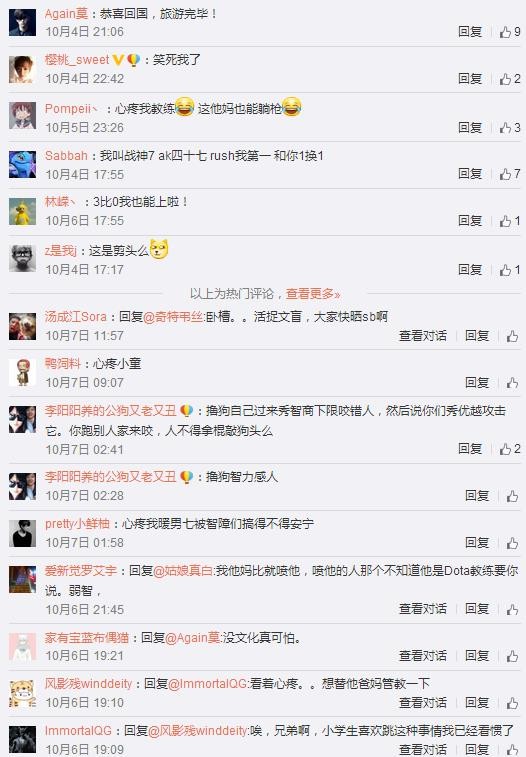526x757 pixels.
Task: Open username link 李阳阳养的公狗又老又丑 at 02:28
Action: [x=111, y=477]
